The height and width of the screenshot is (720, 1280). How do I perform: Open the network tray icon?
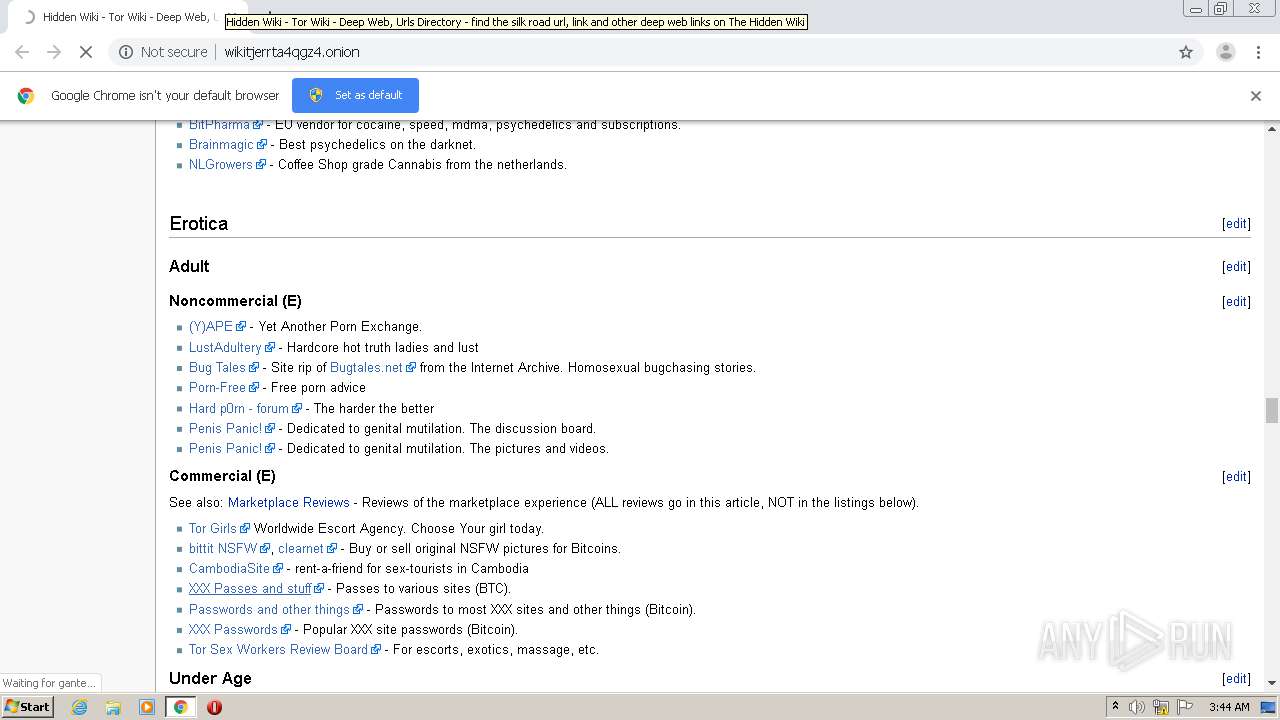click(1160, 707)
